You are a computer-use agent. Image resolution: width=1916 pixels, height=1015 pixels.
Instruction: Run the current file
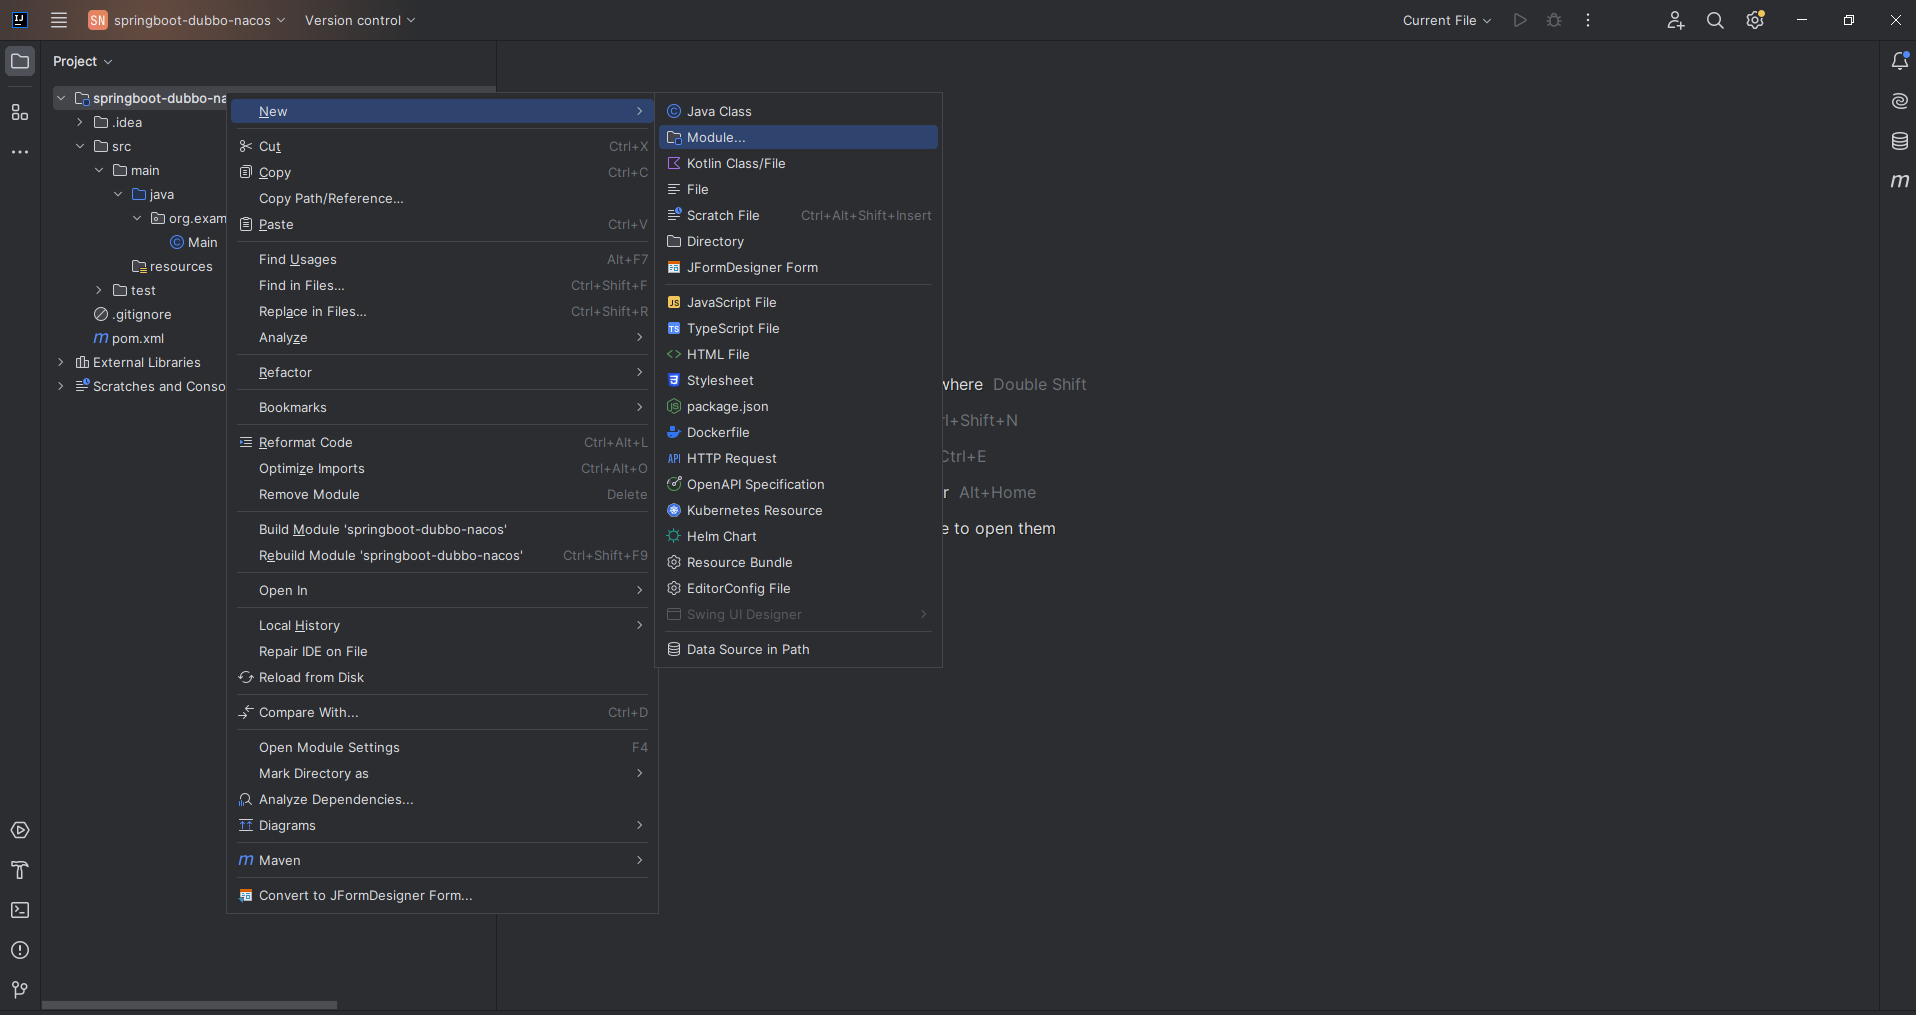click(1520, 20)
